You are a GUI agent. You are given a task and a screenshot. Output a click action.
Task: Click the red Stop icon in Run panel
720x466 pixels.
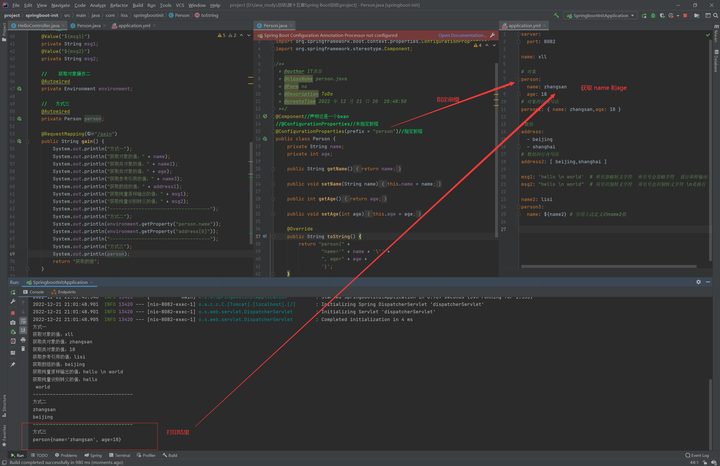(13, 313)
